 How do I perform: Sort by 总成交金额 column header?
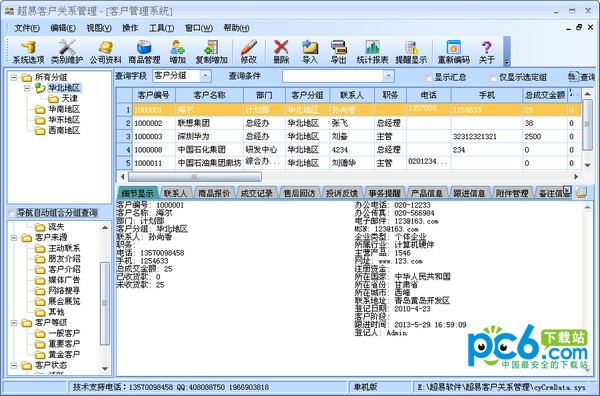tap(545, 95)
